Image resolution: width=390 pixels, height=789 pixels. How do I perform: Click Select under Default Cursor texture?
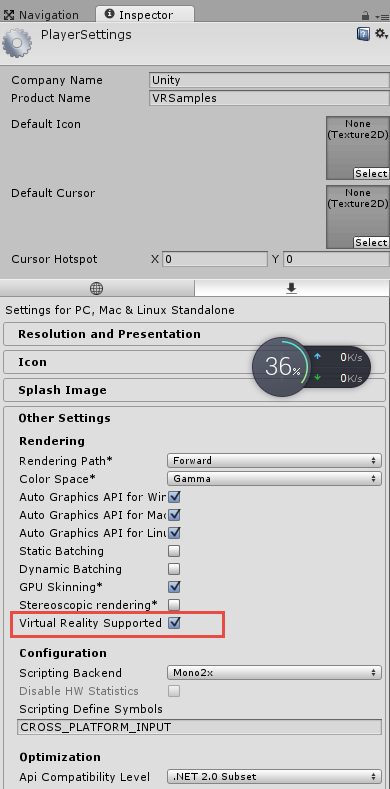[371, 243]
